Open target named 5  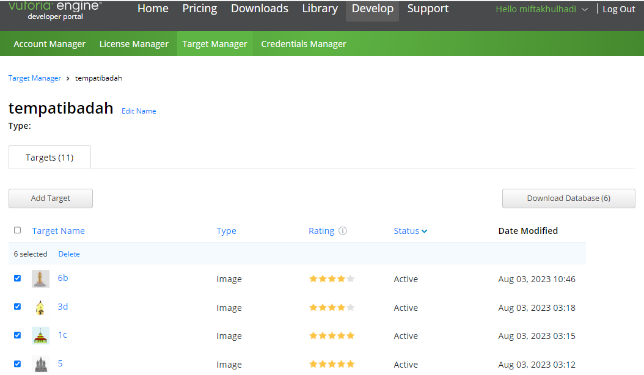coord(60,363)
